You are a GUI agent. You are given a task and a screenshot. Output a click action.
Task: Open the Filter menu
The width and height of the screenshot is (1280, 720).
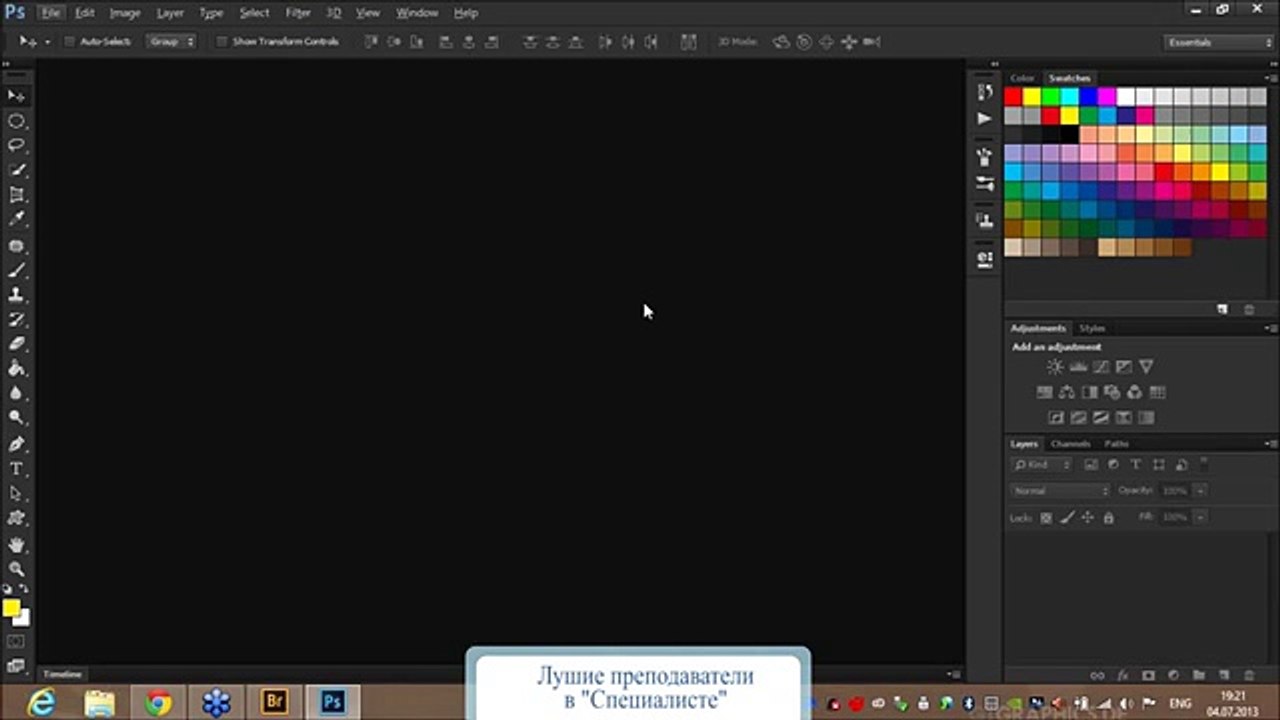coord(298,13)
